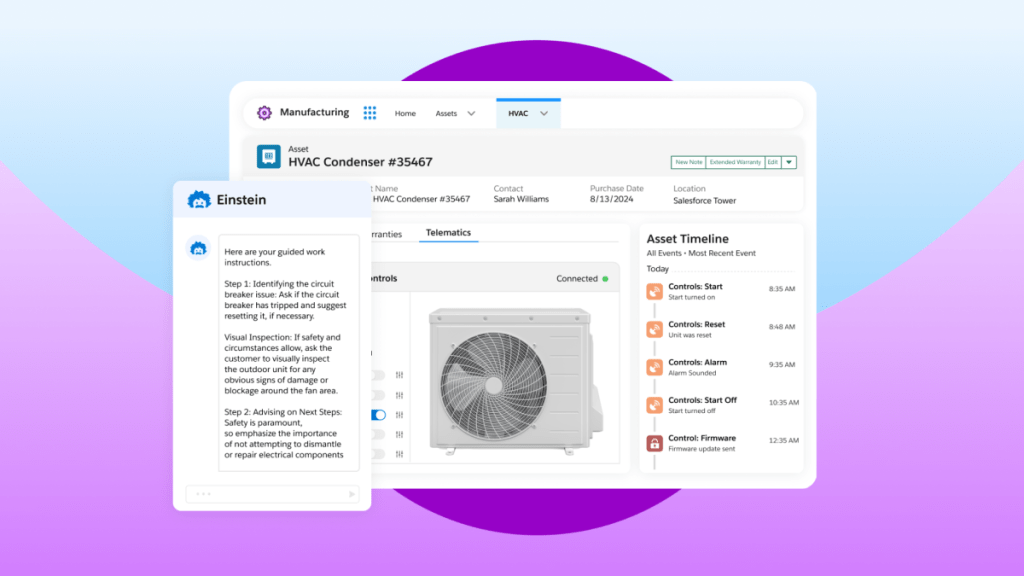Viewport: 1024px width, 576px height.
Task: Click the Extended Warranty button
Action: click(735, 162)
